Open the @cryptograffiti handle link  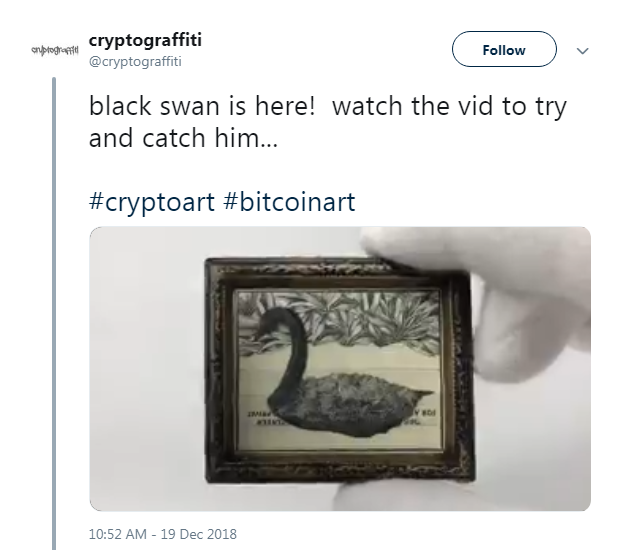135,61
